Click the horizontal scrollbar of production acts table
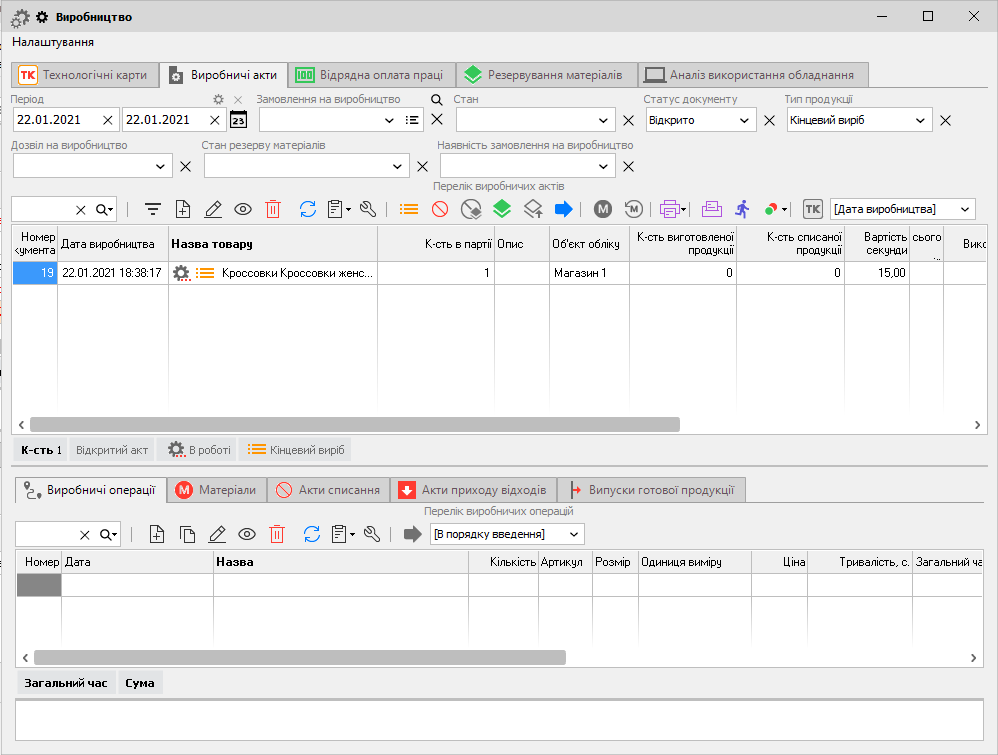This screenshot has height=755, width=998. (x=355, y=424)
